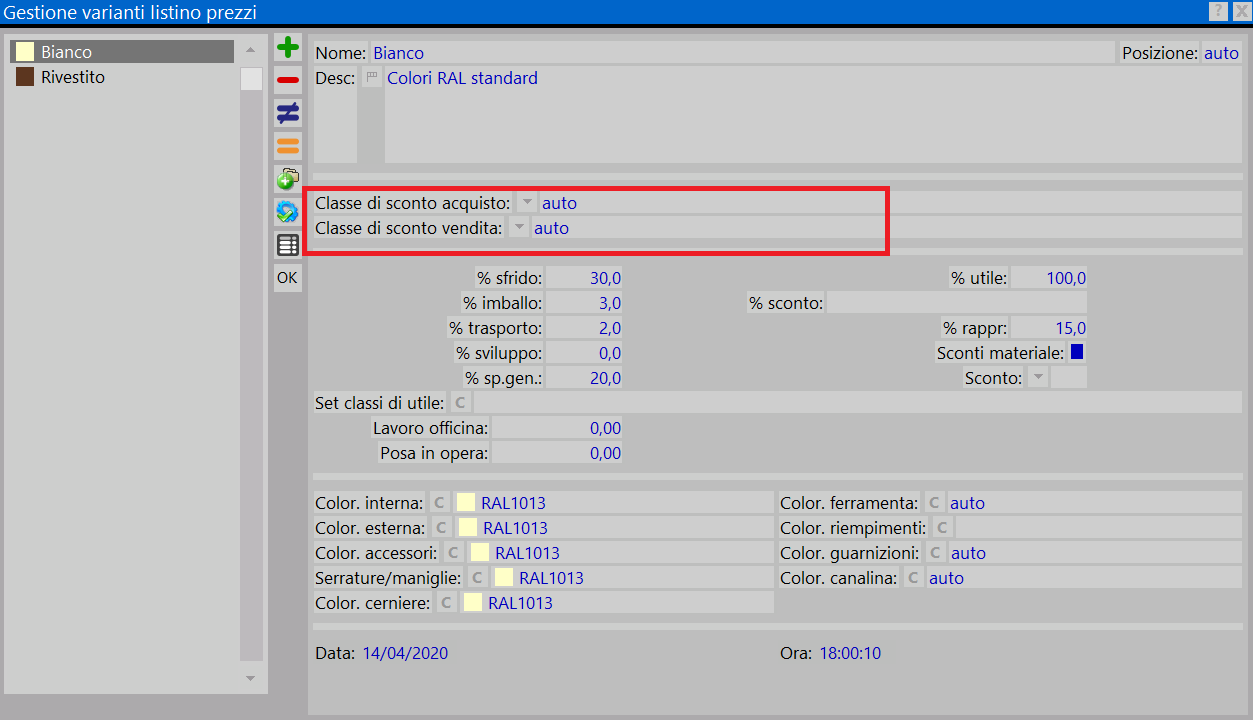Open Classe di sconto vendita dropdown
Screen dimensions: 1253x720
tap(519, 227)
